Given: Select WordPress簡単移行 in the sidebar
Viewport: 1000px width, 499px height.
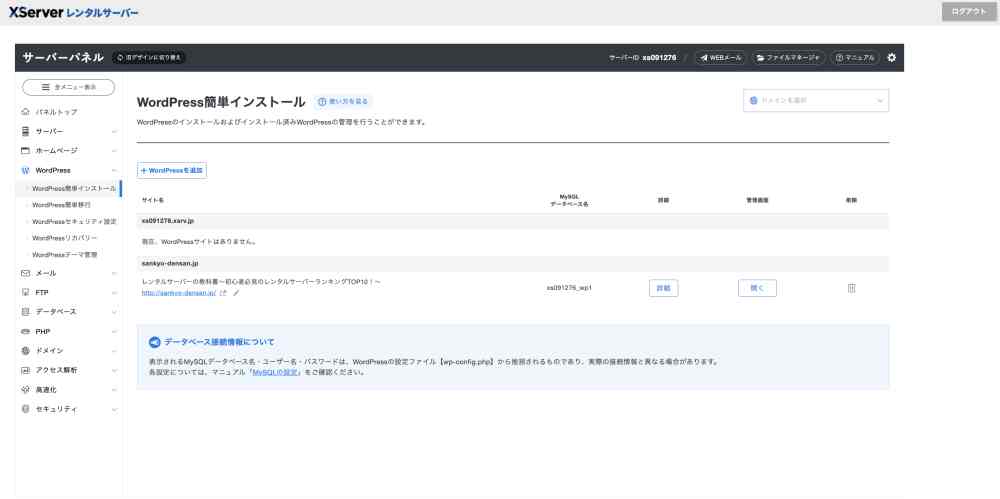Looking at the screenshot, I should pos(61,204).
